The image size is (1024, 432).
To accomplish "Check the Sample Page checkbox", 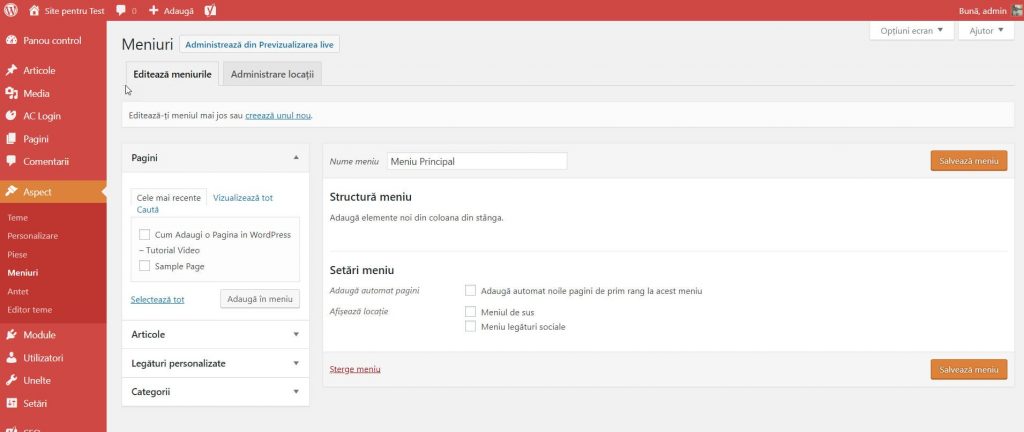I will 145,266.
